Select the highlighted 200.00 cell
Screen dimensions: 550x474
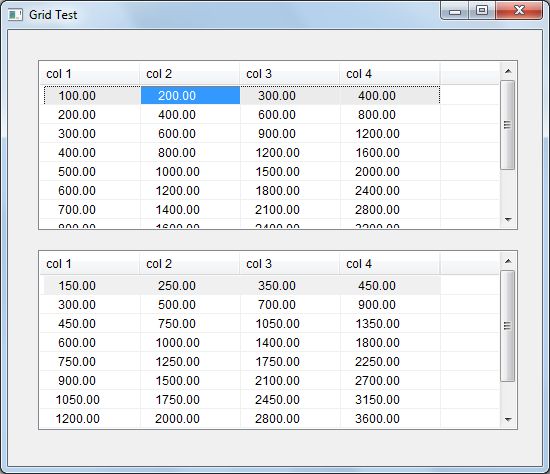[190, 95]
